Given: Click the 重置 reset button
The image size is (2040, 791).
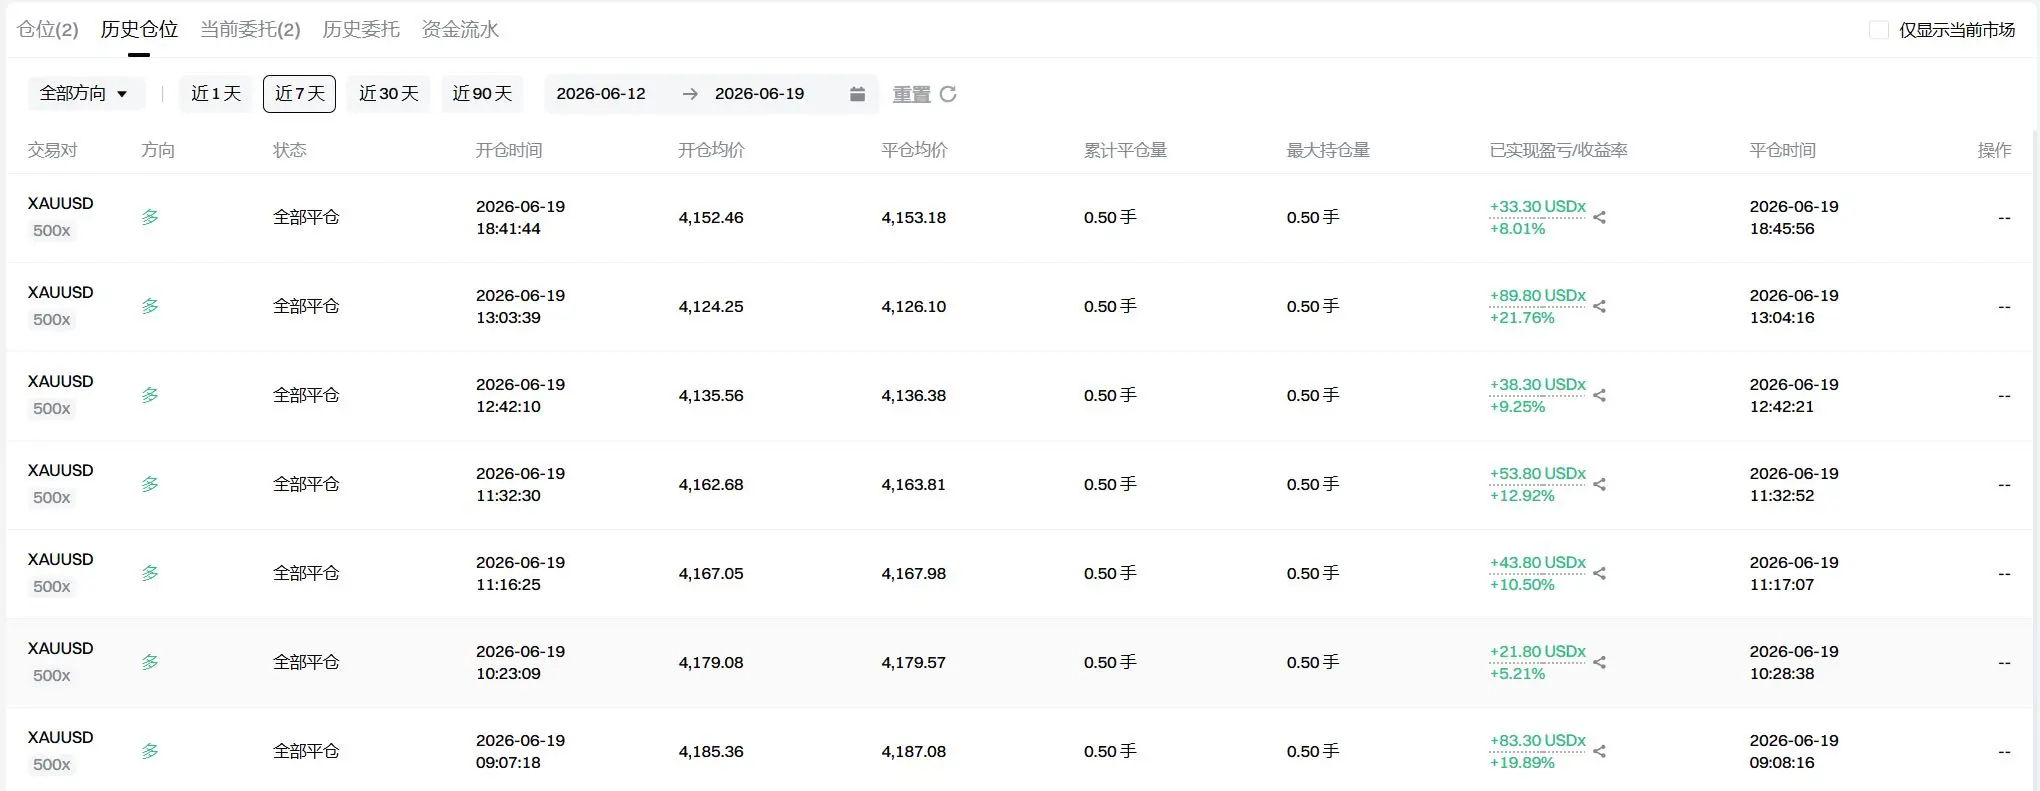Looking at the screenshot, I should pos(911,94).
